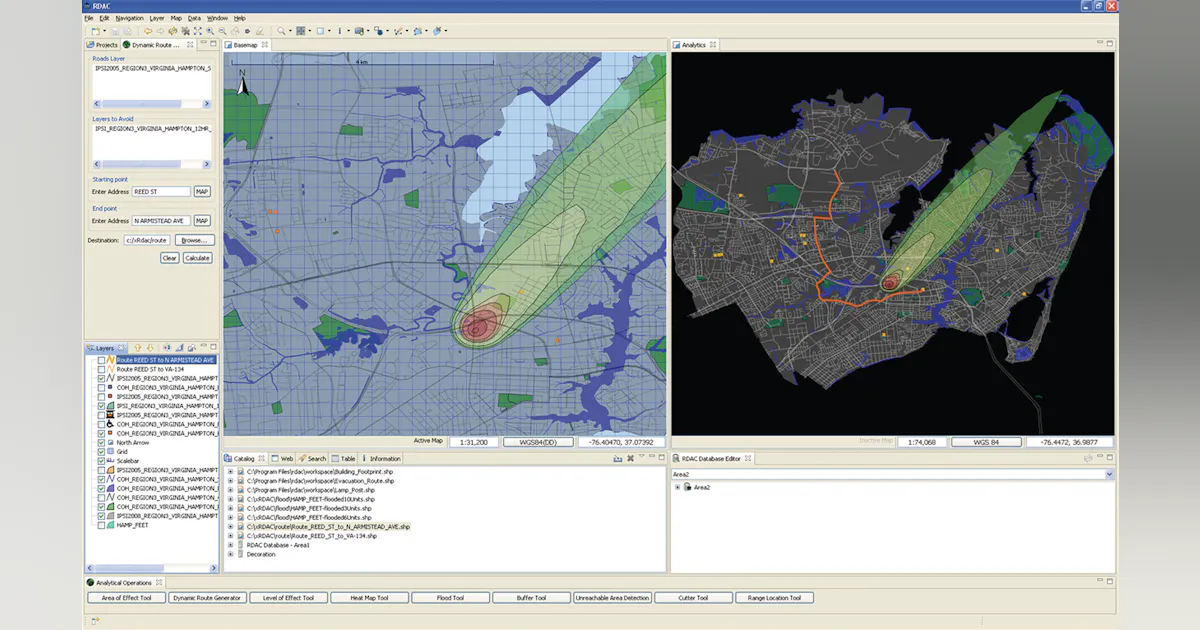Open the Navigation menu

point(129,18)
